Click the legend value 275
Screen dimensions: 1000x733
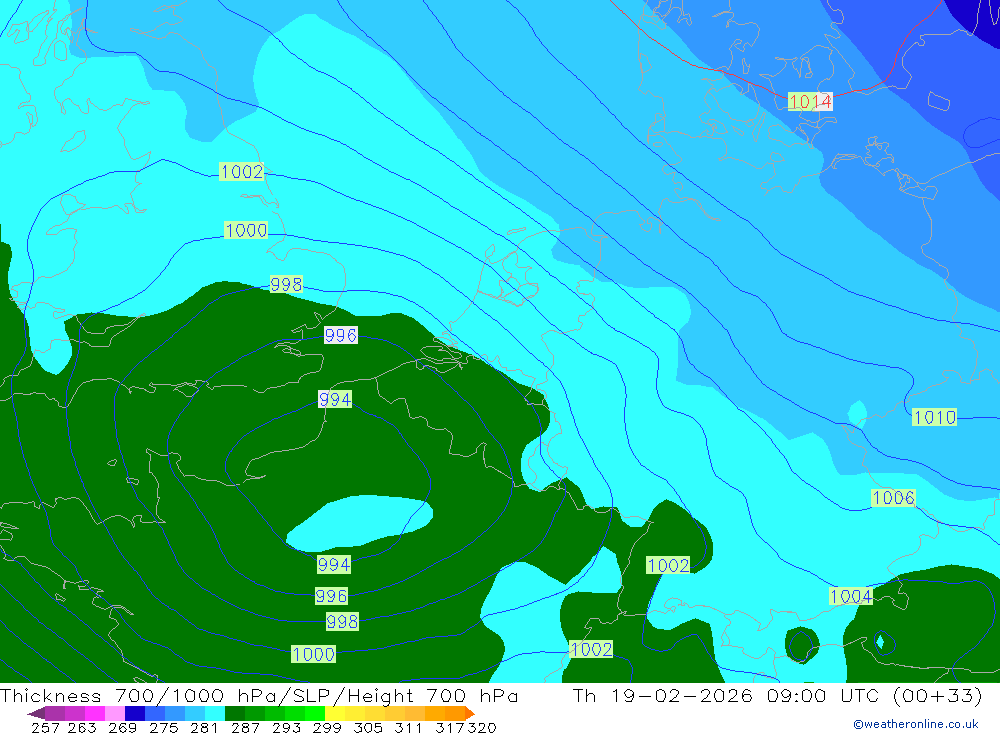163,727
